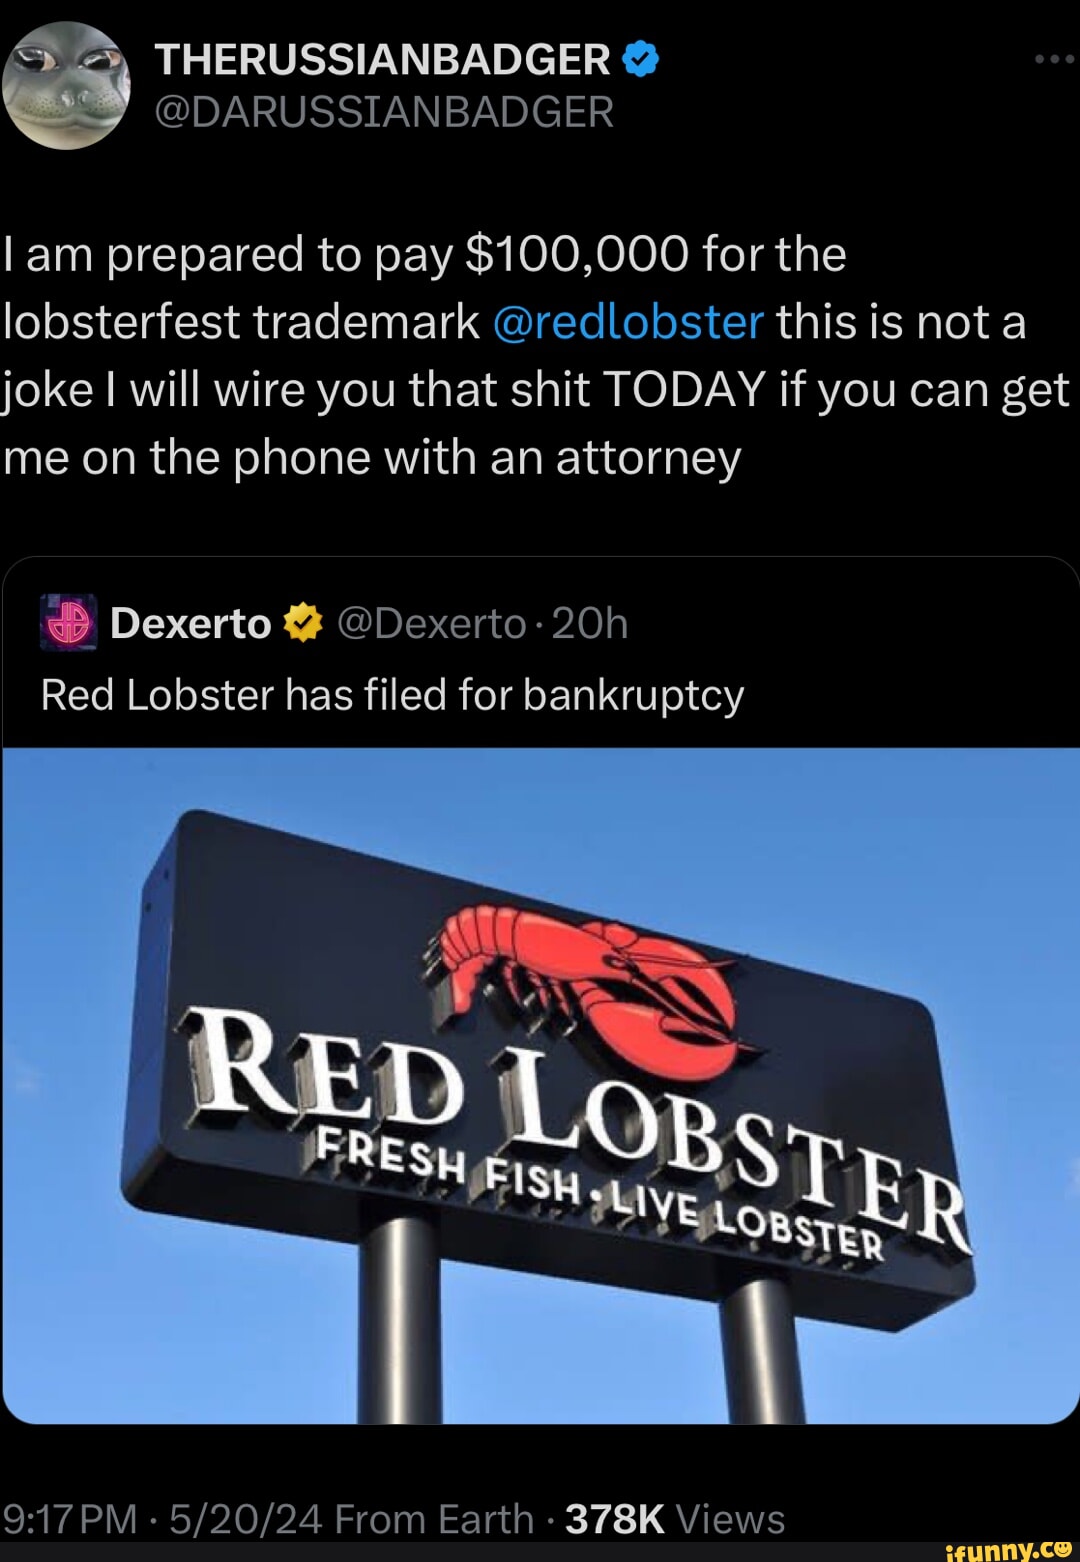This screenshot has height=1562, width=1080.
Task: Click the 9:17 PM 5/20/24 timestamp
Action: 163,1519
